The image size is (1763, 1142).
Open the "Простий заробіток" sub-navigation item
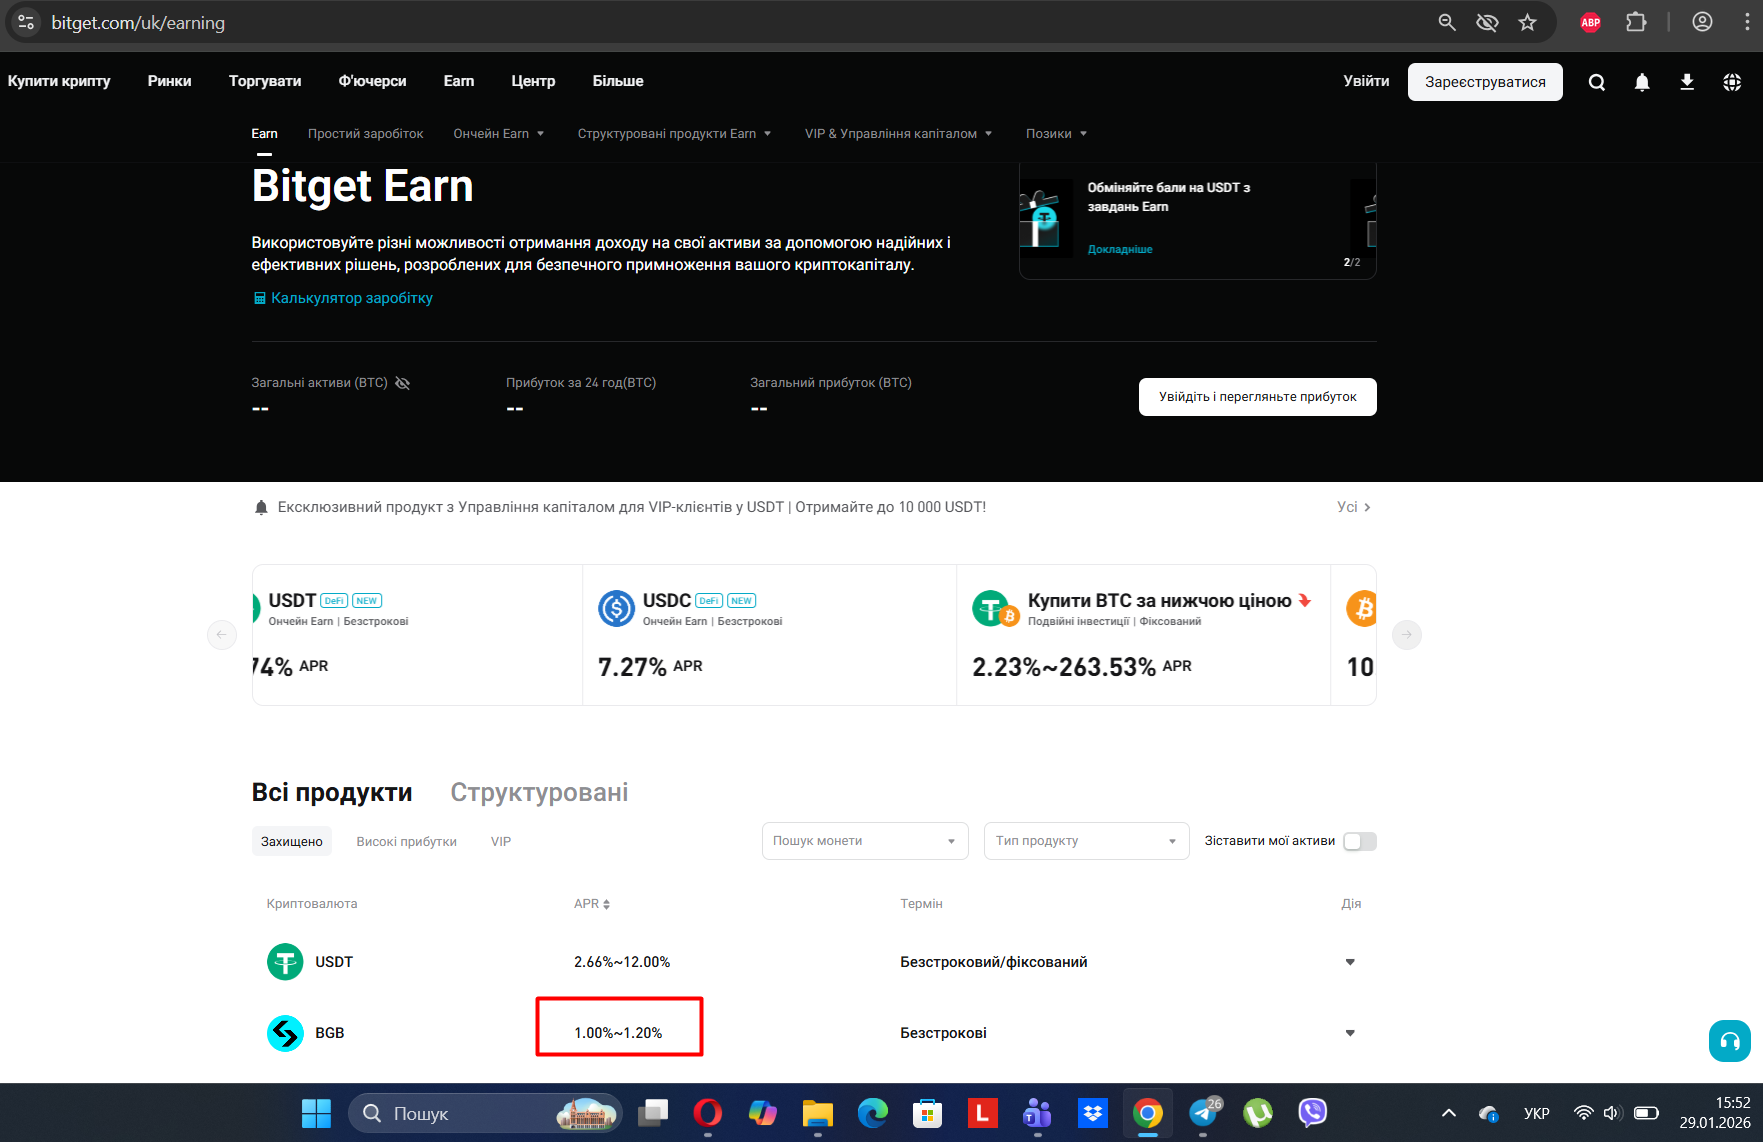(366, 134)
